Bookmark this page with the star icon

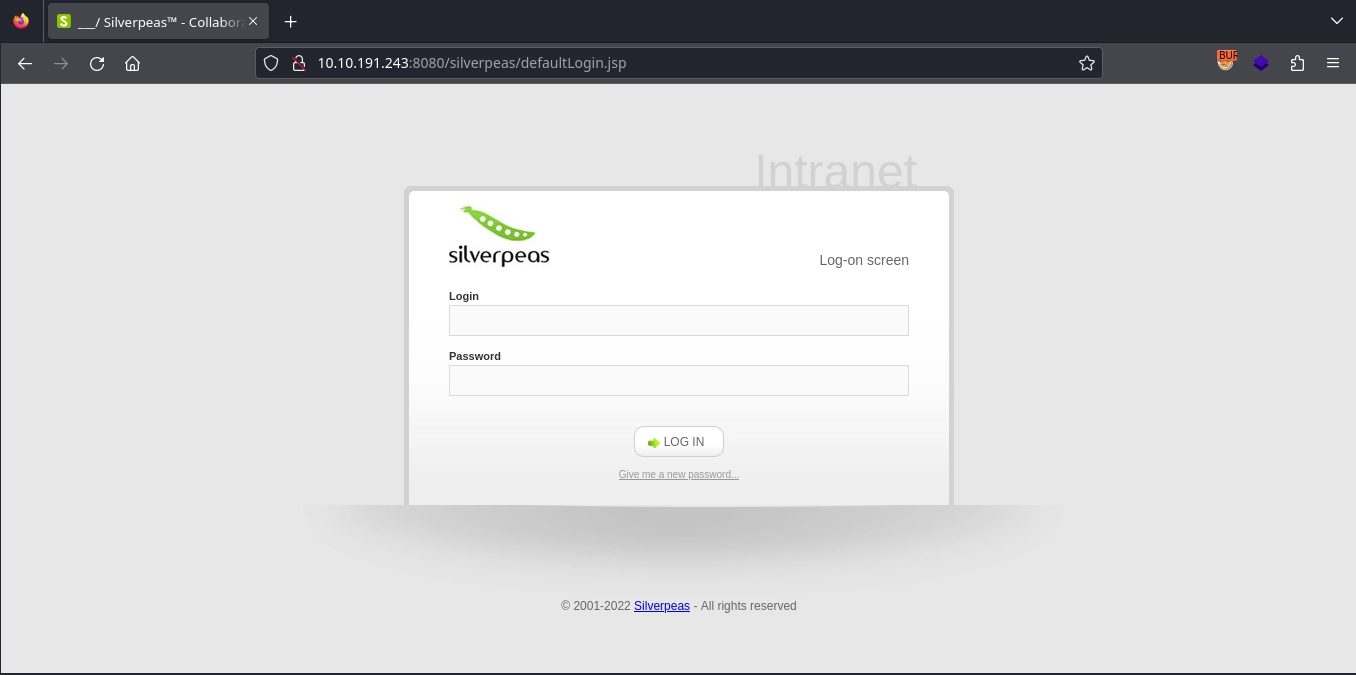1086,63
